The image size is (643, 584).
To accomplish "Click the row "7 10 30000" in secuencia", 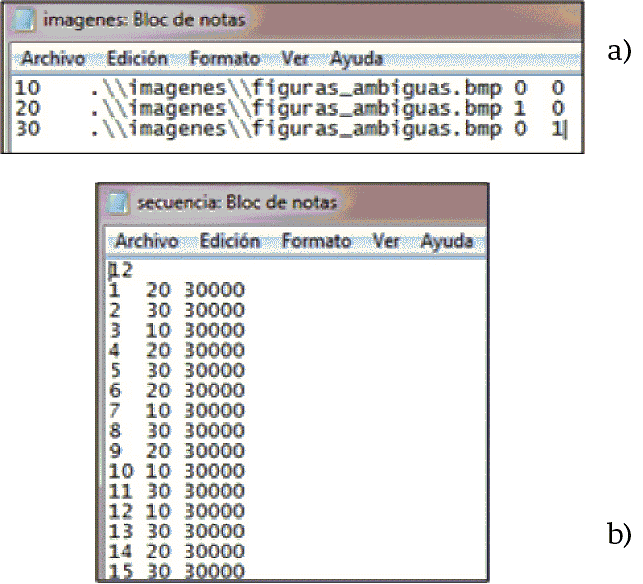I will coord(176,411).
